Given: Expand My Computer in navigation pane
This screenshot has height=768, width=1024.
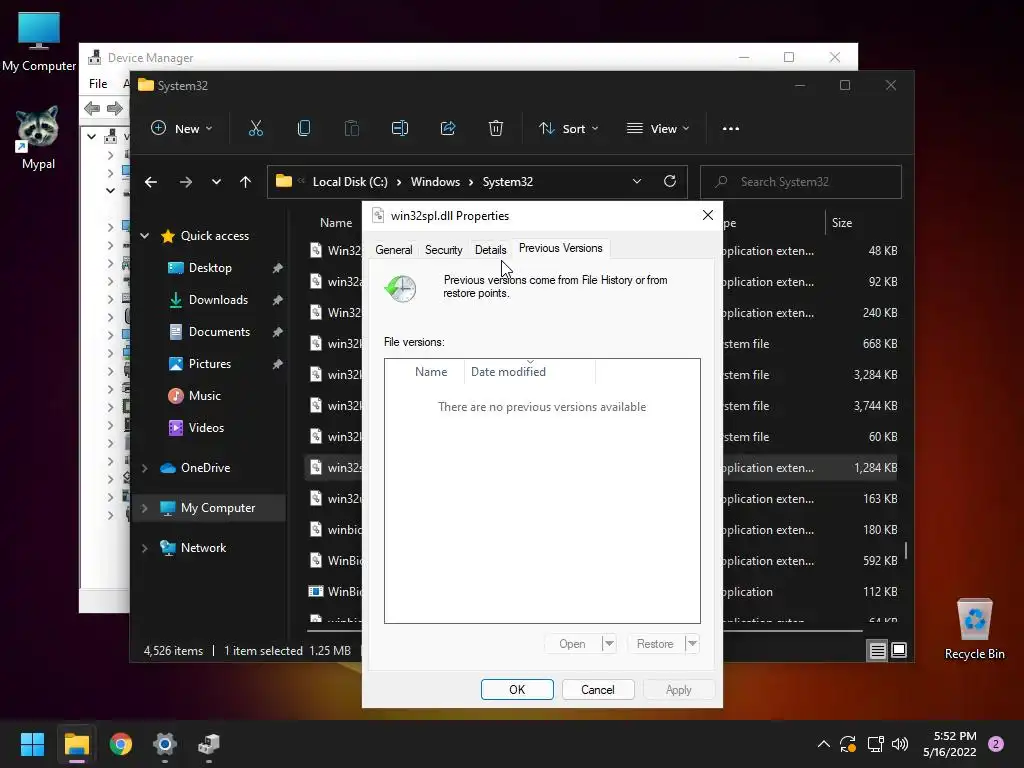Looking at the screenshot, I should click(145, 508).
